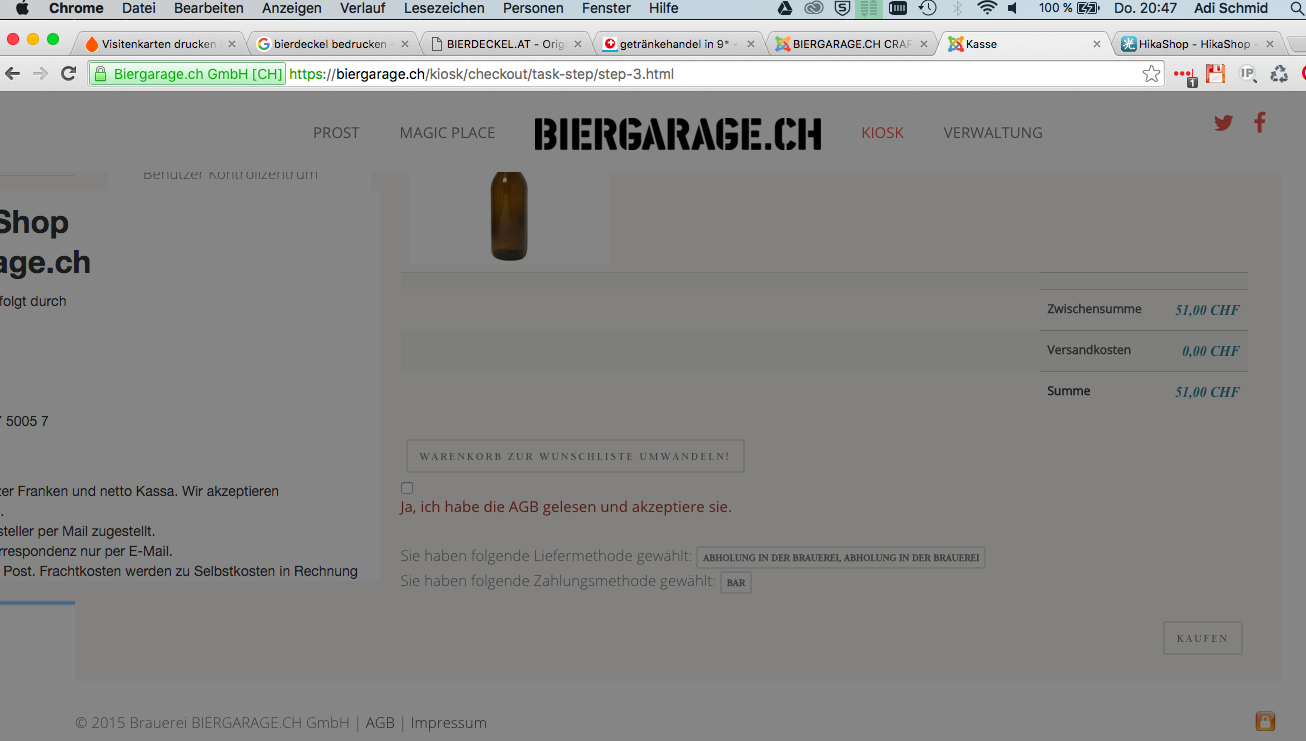Open the Apple menu
The width and height of the screenshot is (1306, 741).
(x=22, y=9)
